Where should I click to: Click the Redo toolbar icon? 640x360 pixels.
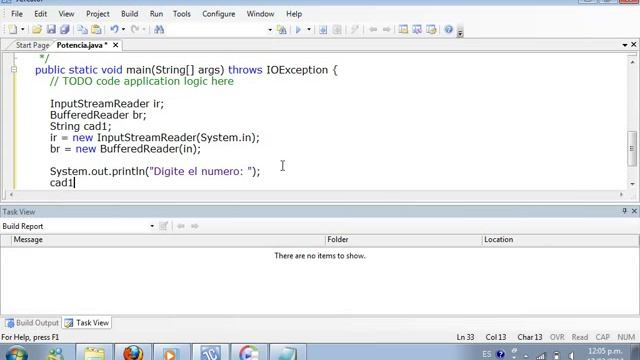tap(135, 29)
